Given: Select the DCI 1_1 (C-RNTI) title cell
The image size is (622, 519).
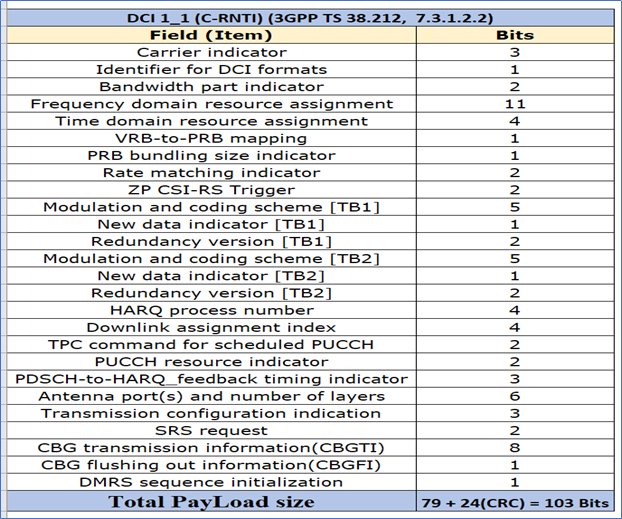Looking at the screenshot, I should [x=311, y=18].
